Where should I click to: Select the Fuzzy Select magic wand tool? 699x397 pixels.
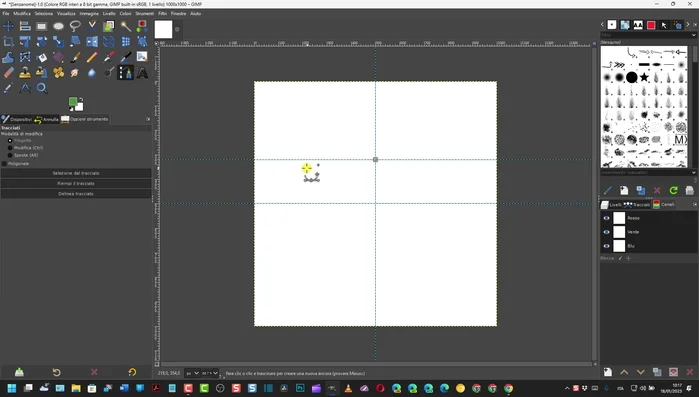[126, 26]
